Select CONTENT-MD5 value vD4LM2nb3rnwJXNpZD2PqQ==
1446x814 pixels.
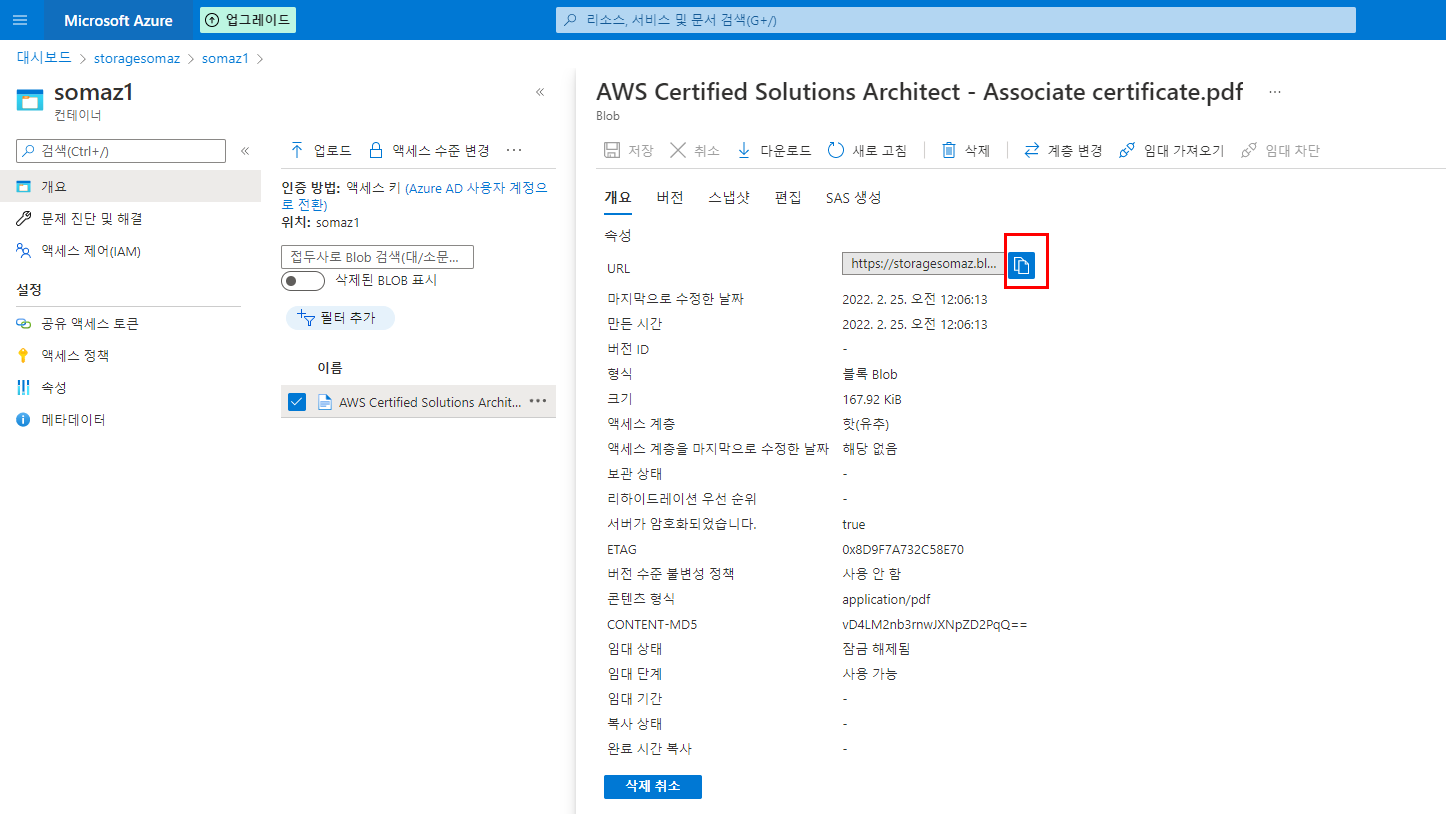[935, 625]
